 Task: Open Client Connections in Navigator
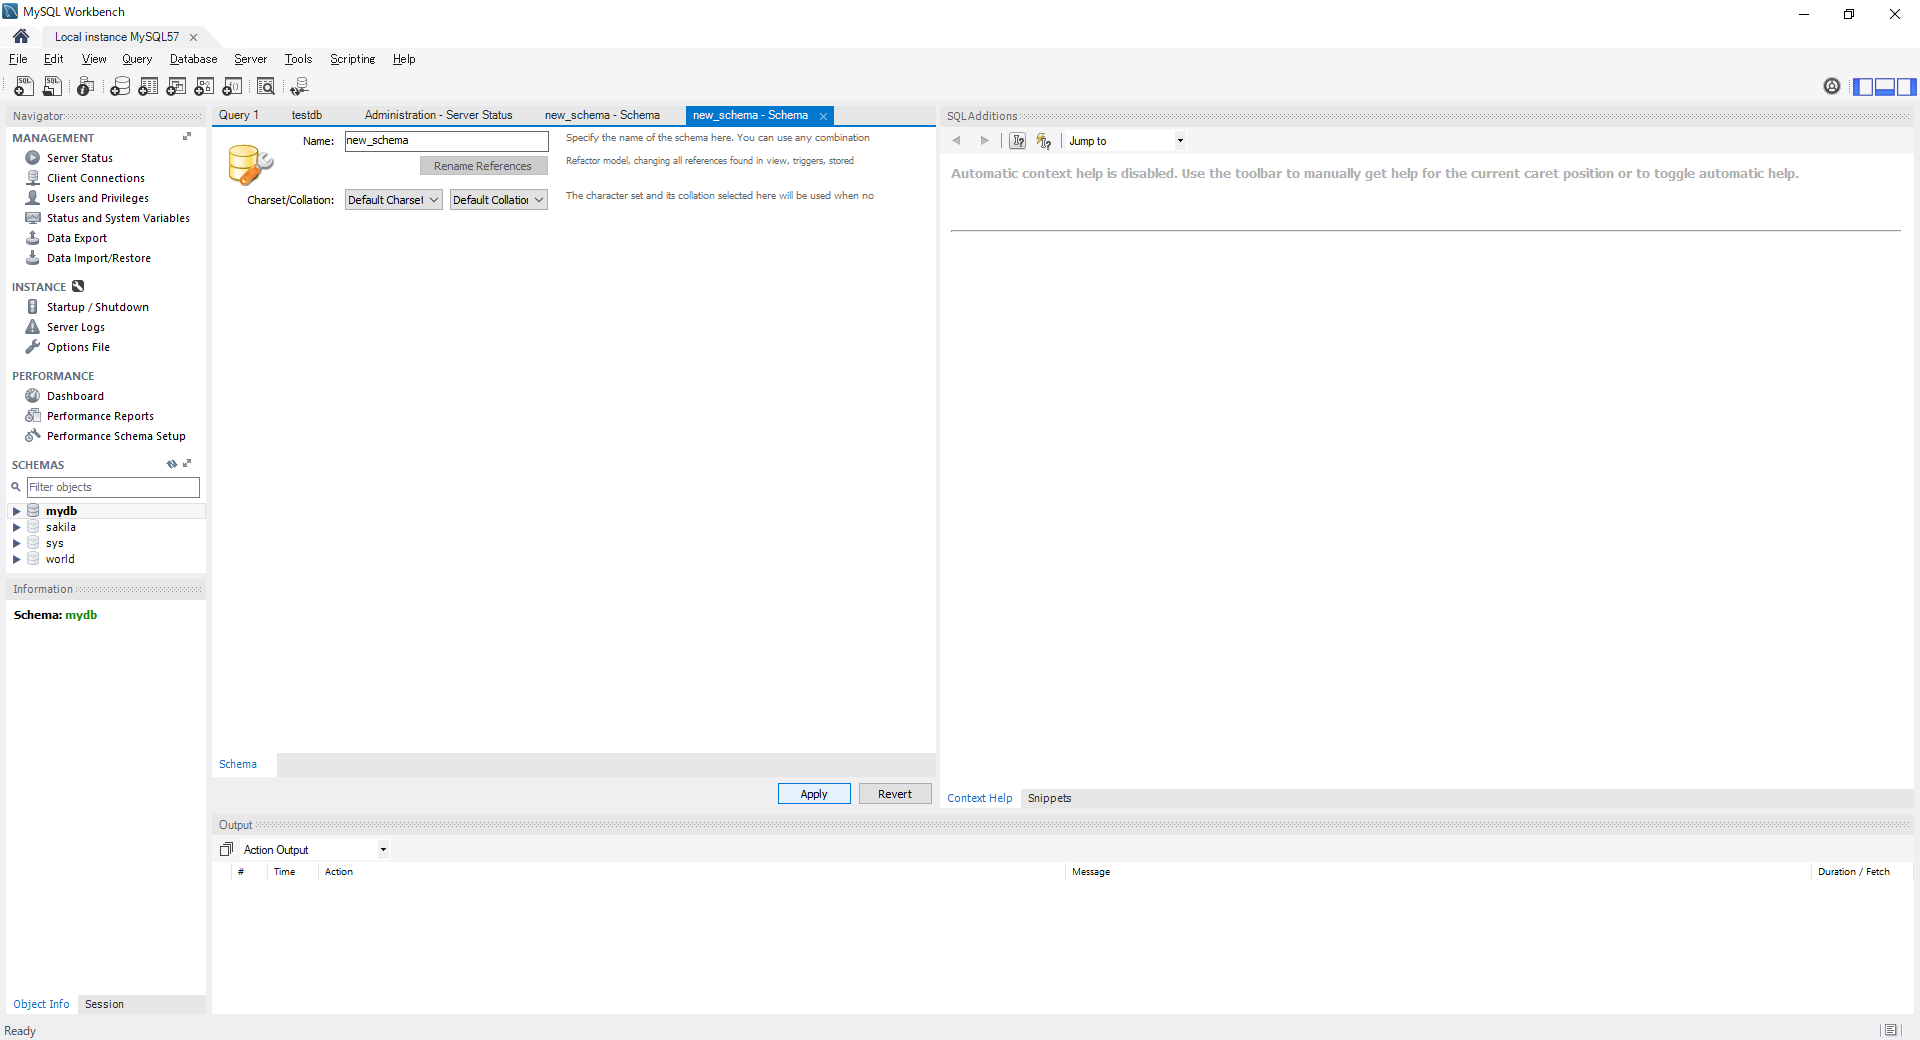[95, 178]
